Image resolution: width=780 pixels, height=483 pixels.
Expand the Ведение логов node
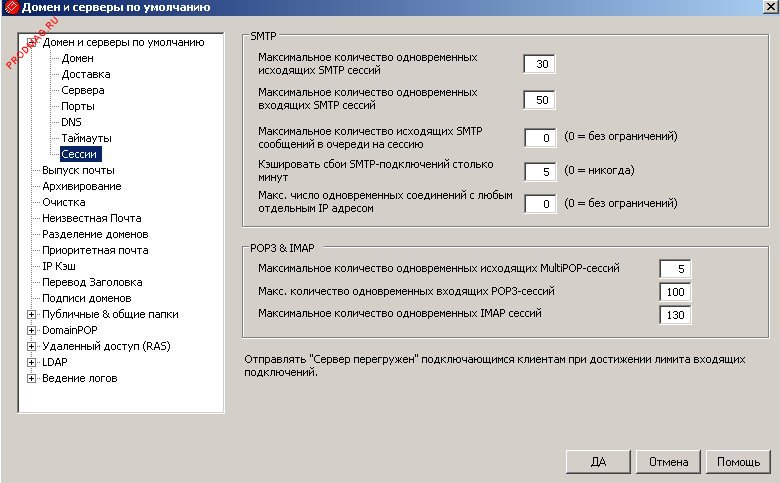(32, 378)
